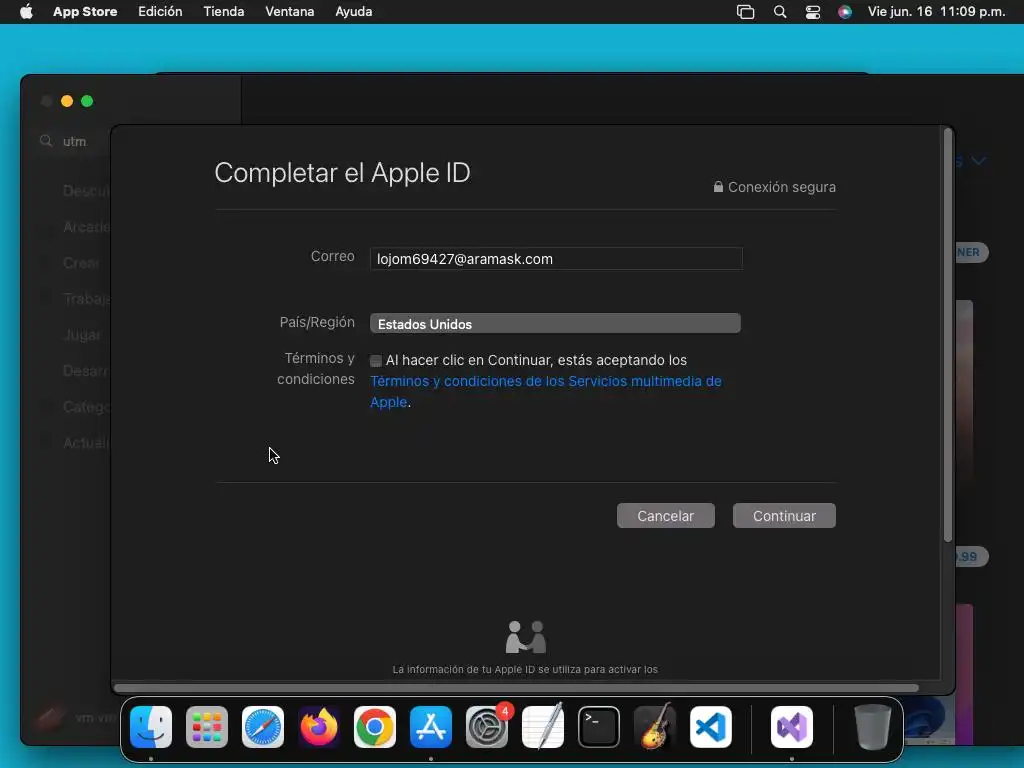Open purple Visual Studio icon in Dock
1024x768 pixels.
click(x=792, y=727)
